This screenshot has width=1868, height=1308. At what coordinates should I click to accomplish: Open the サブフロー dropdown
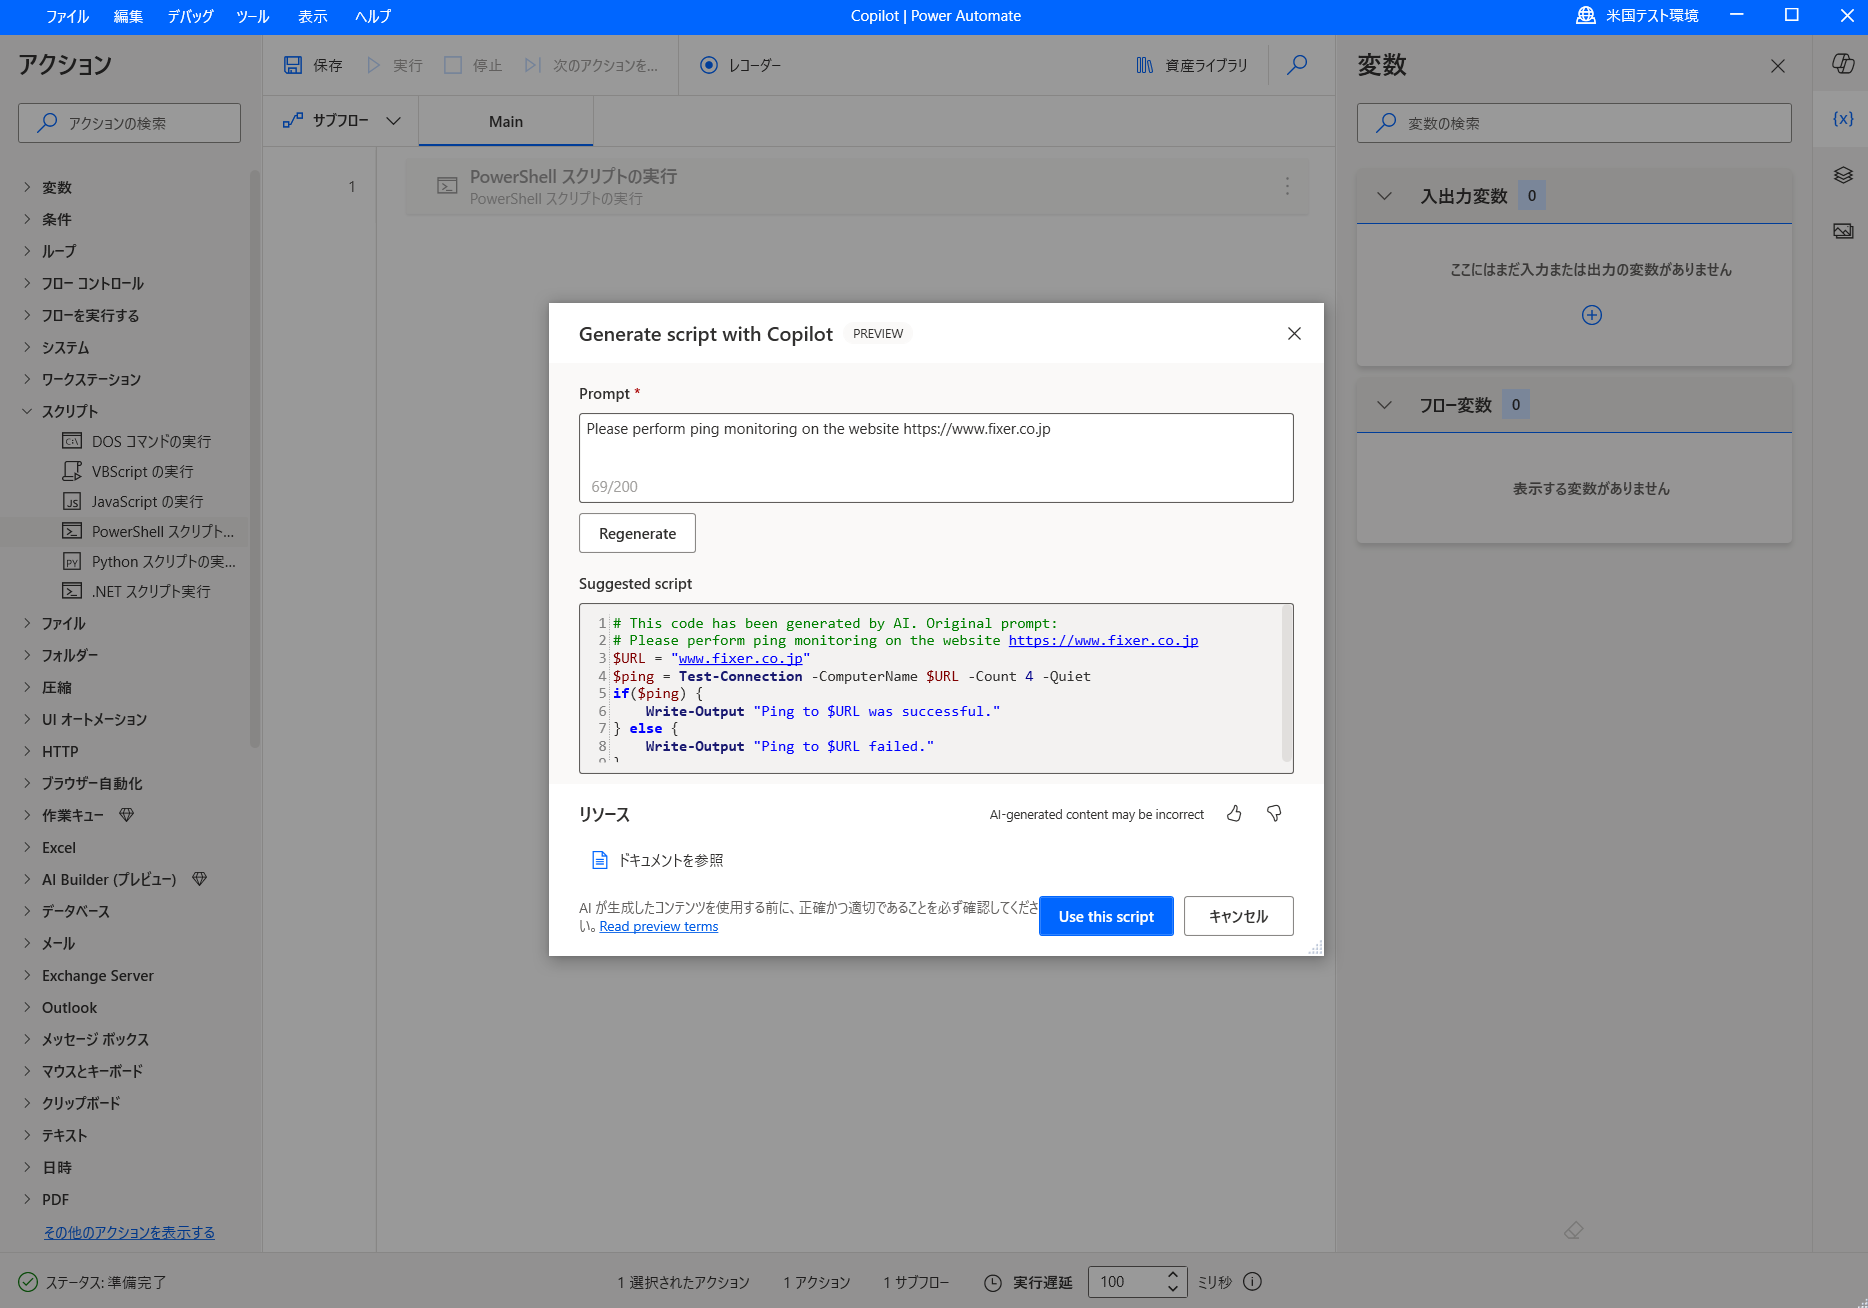[395, 120]
